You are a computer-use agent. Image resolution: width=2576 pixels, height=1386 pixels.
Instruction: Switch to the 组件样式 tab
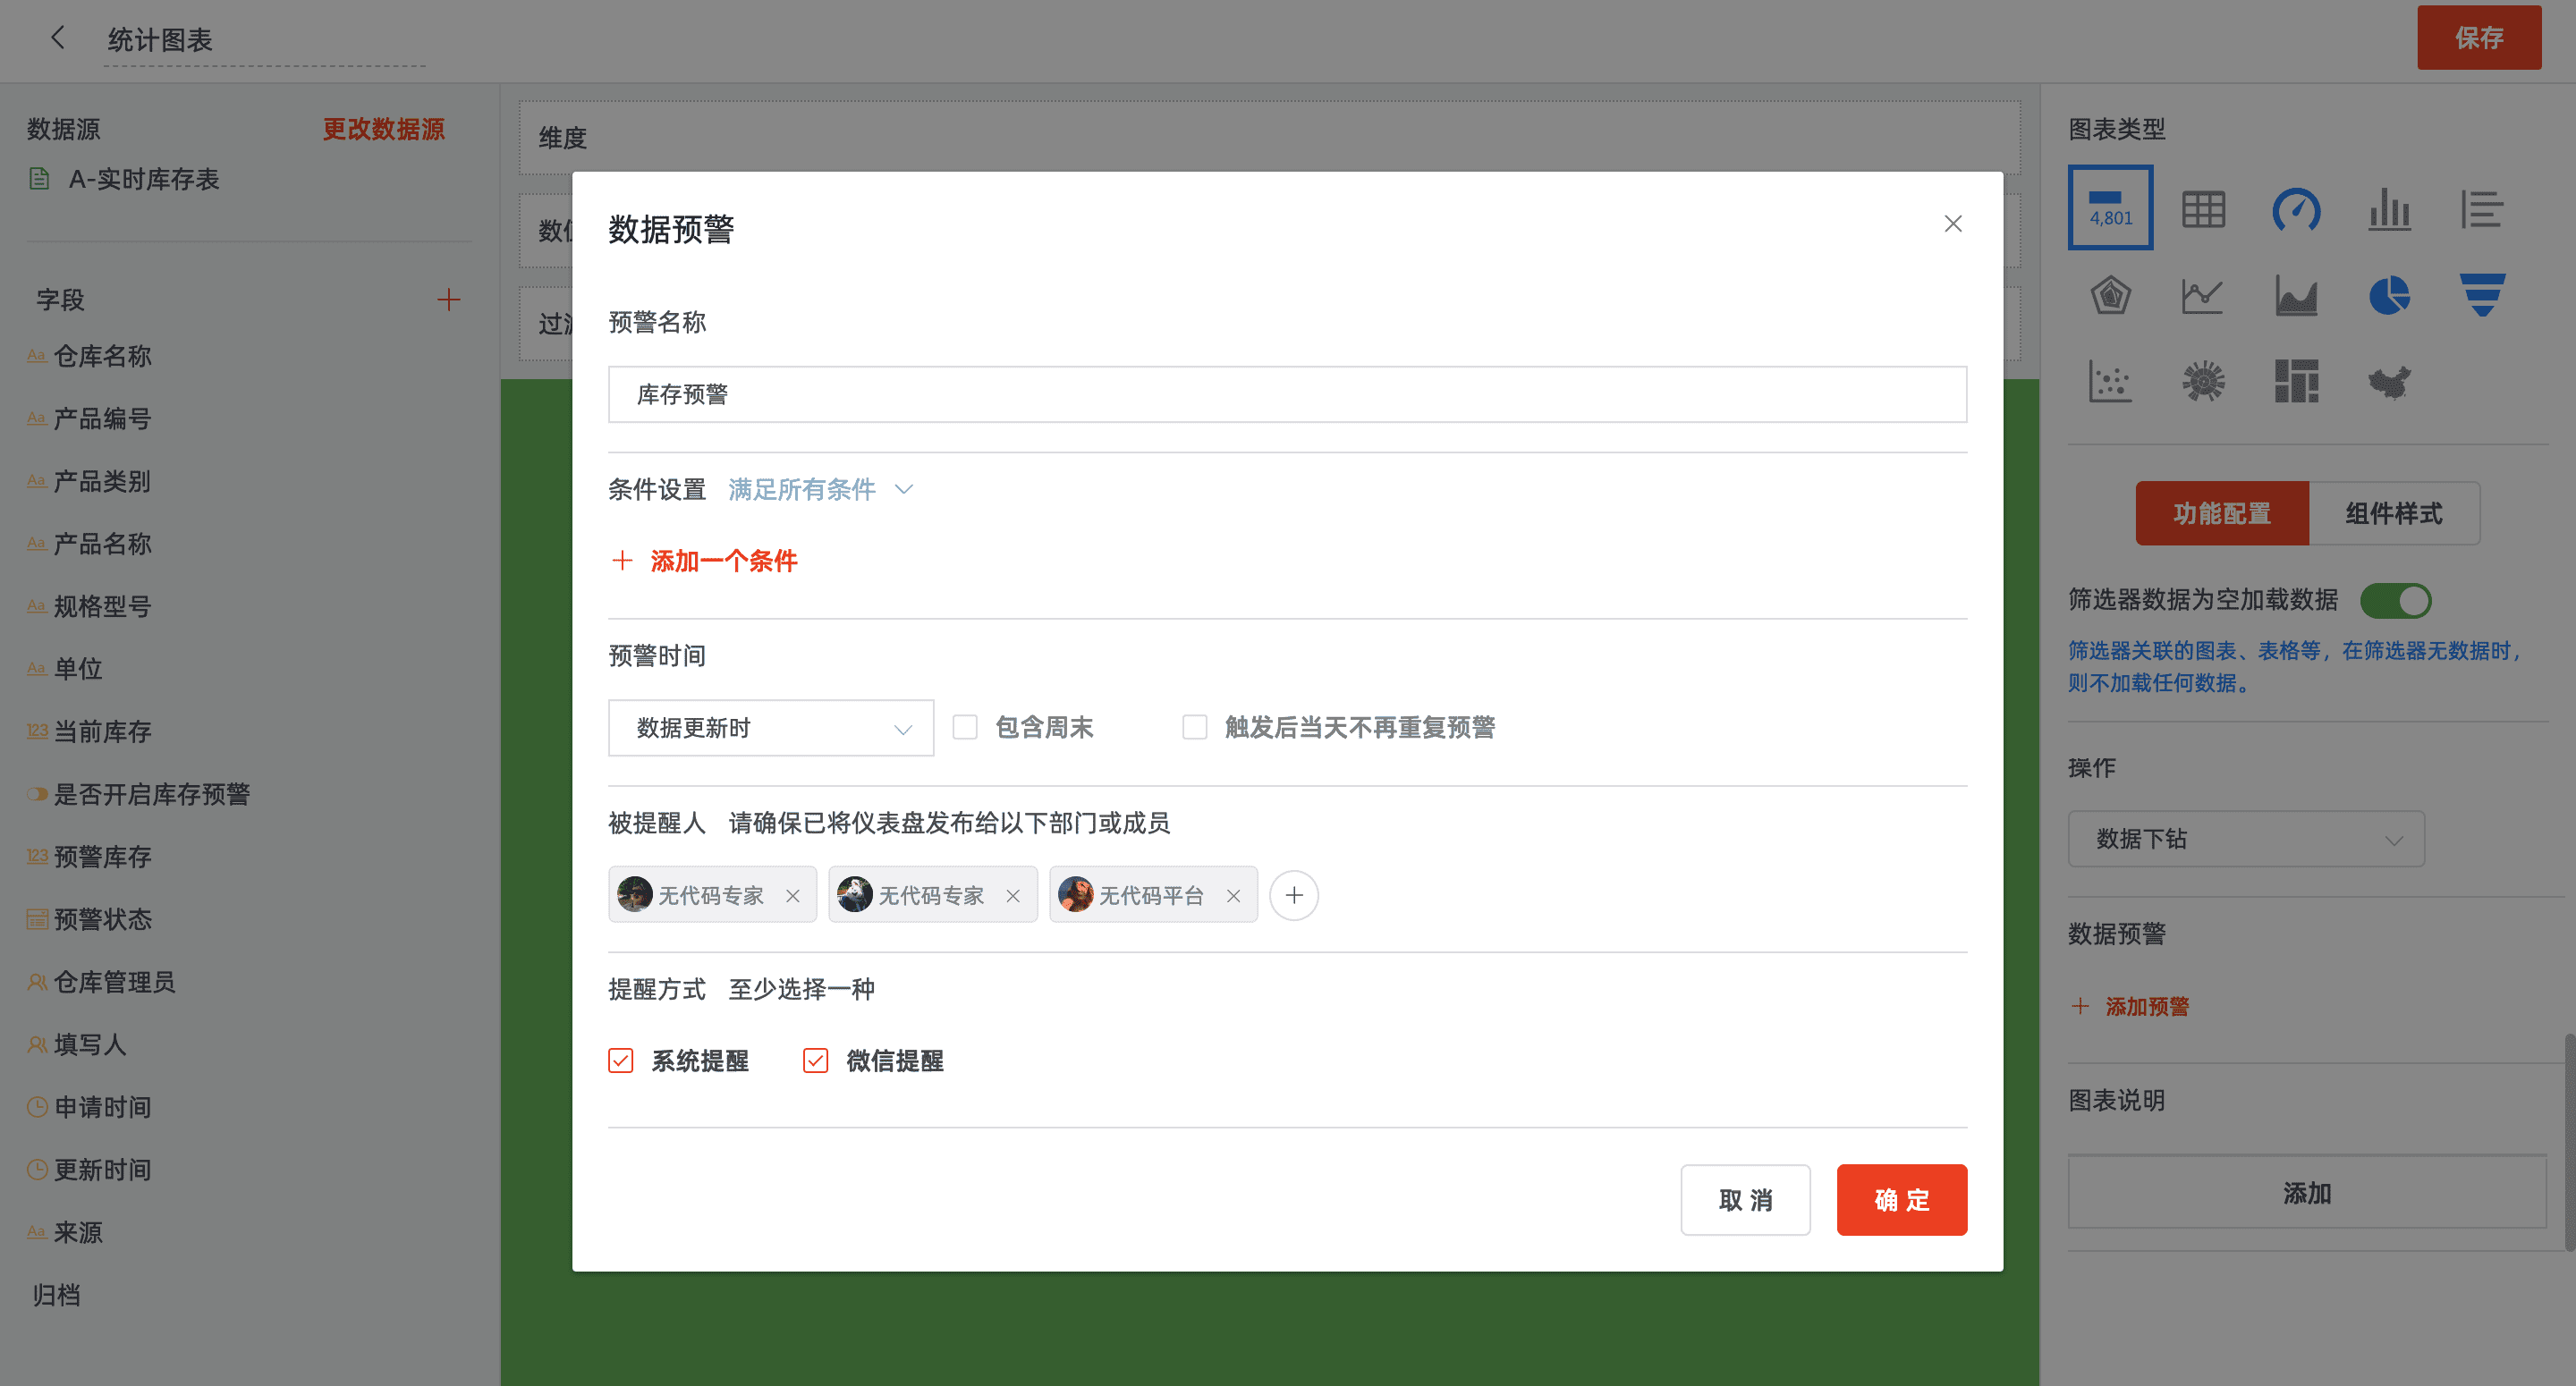[x=2394, y=514]
